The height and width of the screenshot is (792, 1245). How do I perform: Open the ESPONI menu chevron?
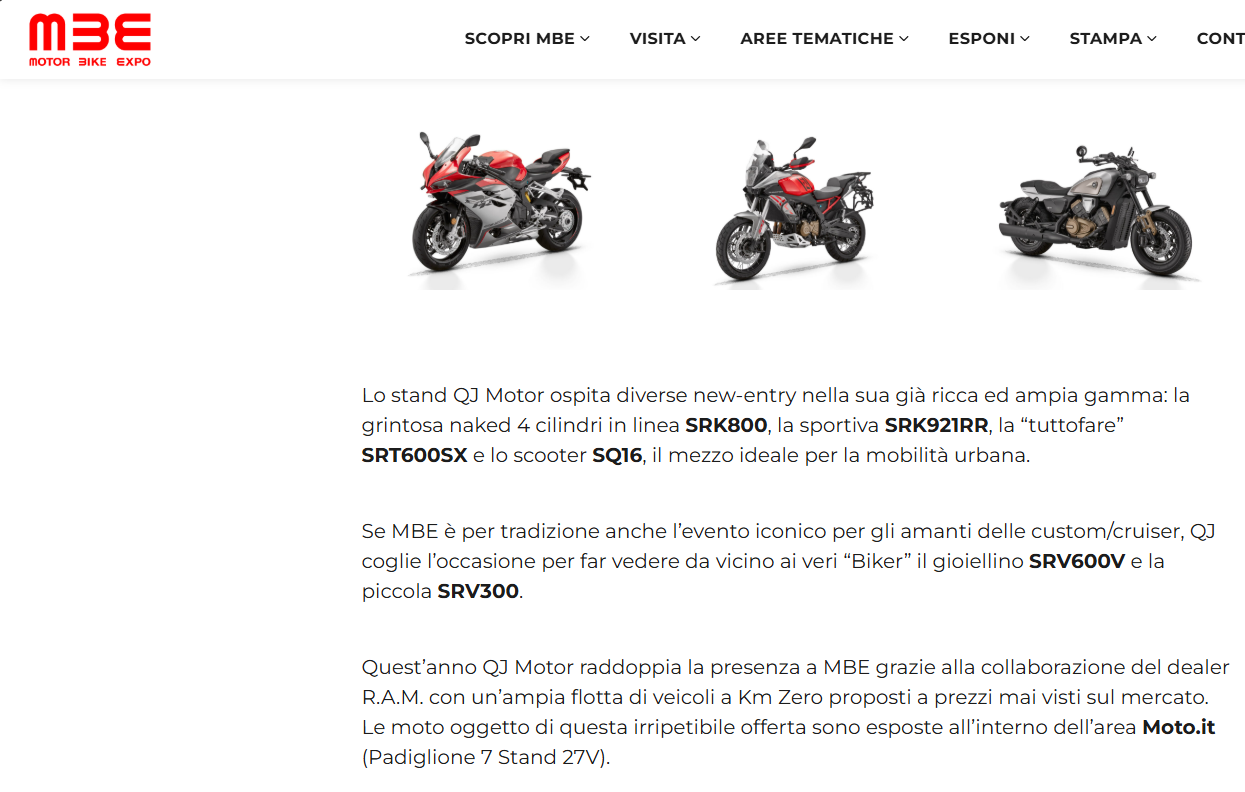[1024, 39]
